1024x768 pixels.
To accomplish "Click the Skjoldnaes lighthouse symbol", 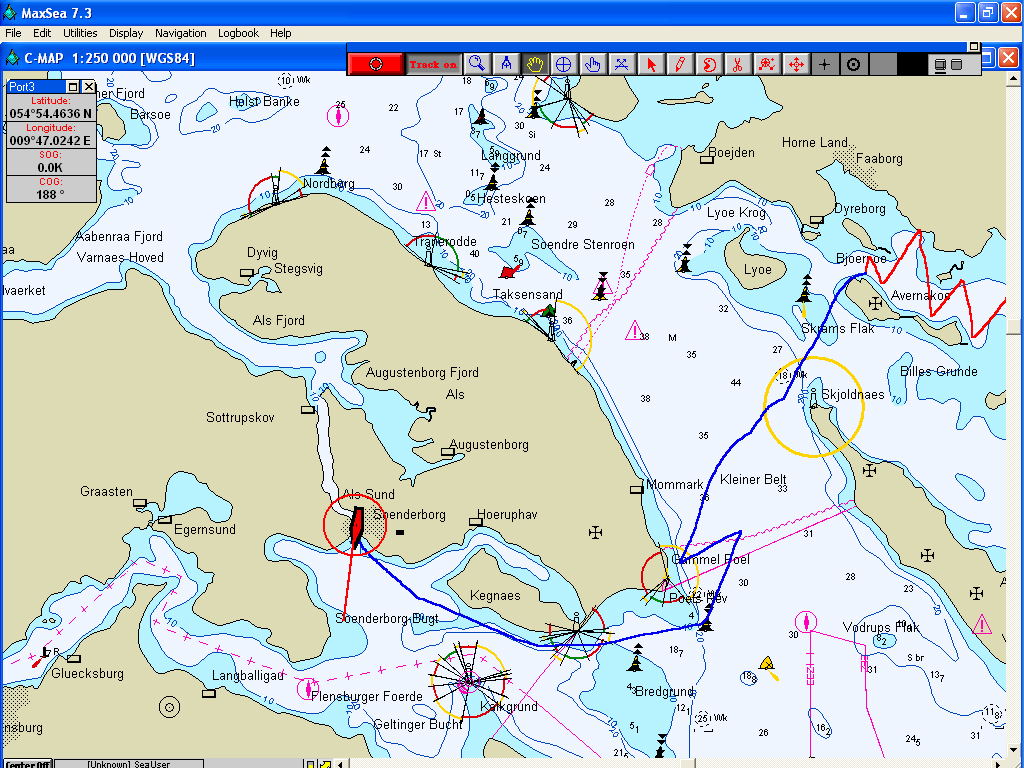I will (814, 398).
